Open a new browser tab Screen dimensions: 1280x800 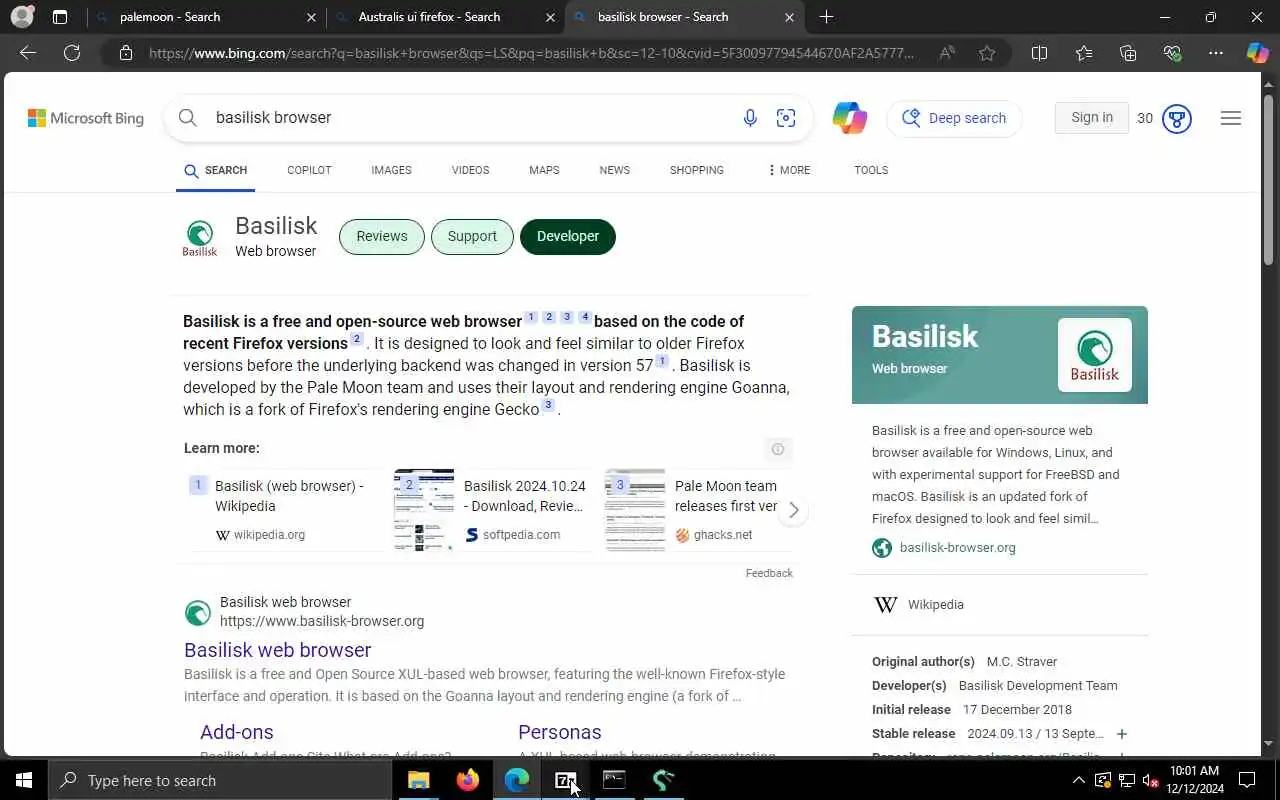click(x=826, y=17)
